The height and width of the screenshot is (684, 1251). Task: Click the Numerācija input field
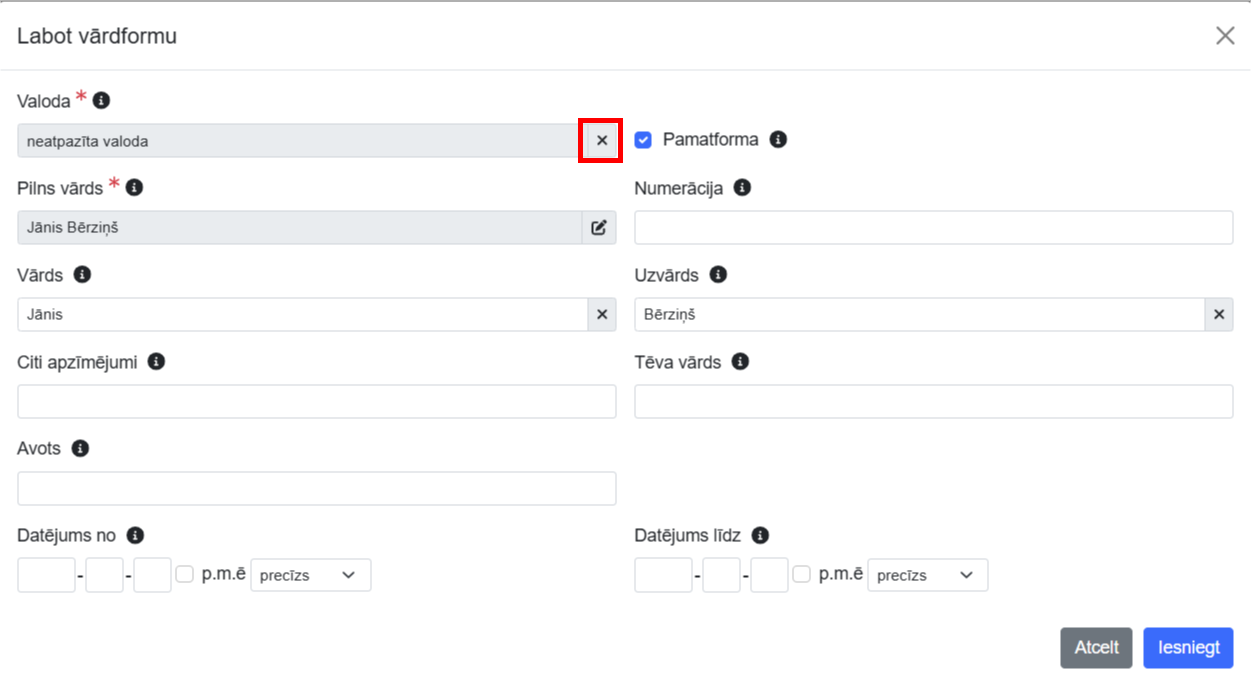tap(933, 228)
